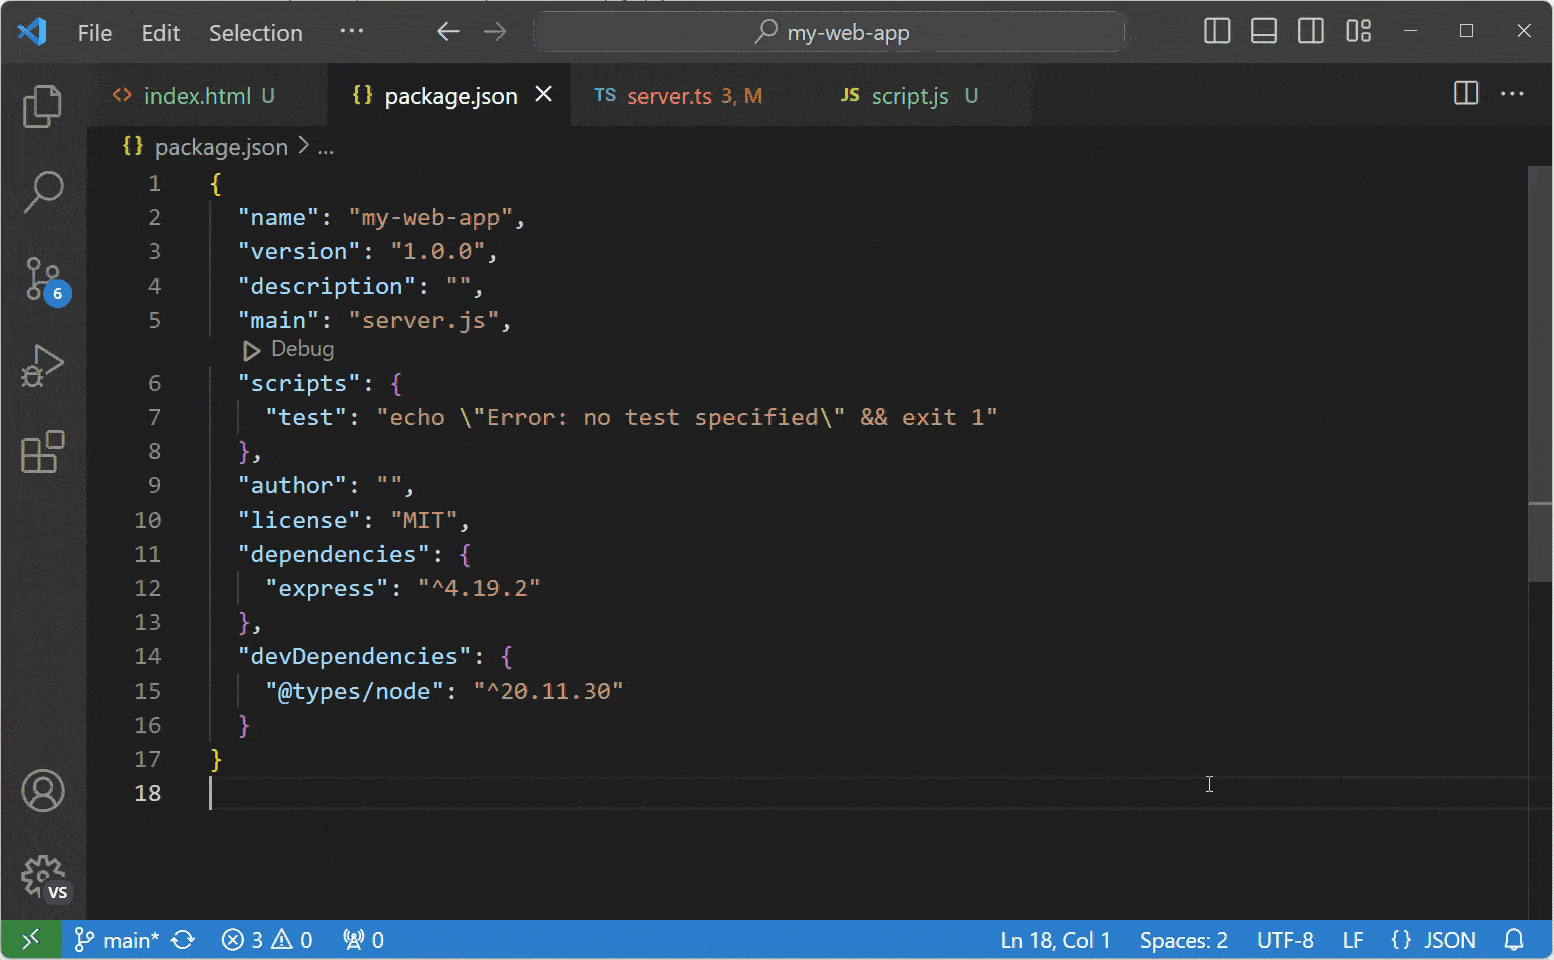
Task: Open the Extensions view
Action: pos(42,453)
